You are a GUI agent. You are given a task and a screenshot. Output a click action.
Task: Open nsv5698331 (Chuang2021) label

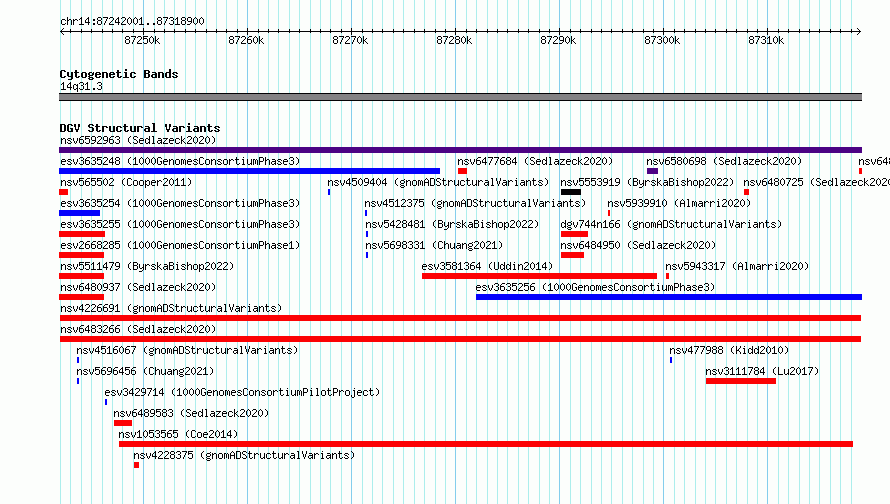tap(434, 245)
